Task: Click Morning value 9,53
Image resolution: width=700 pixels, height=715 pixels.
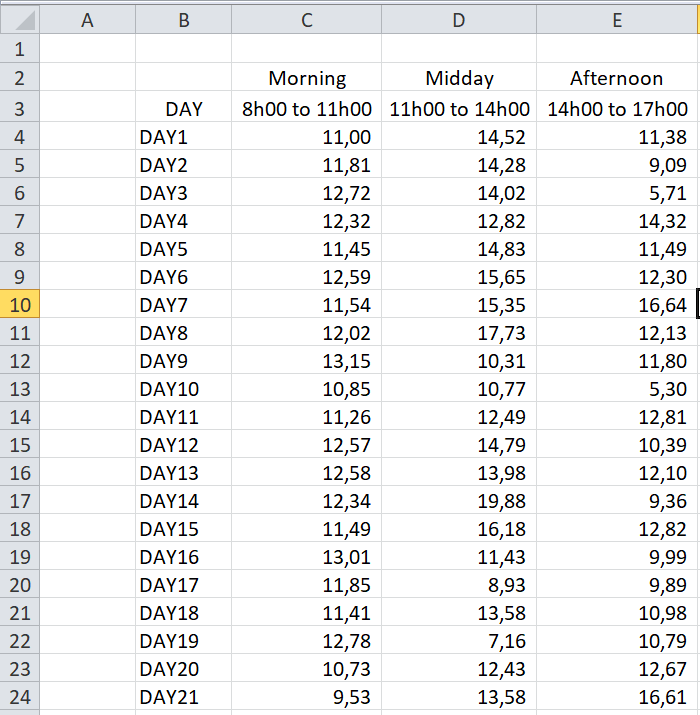Action: pos(306,696)
